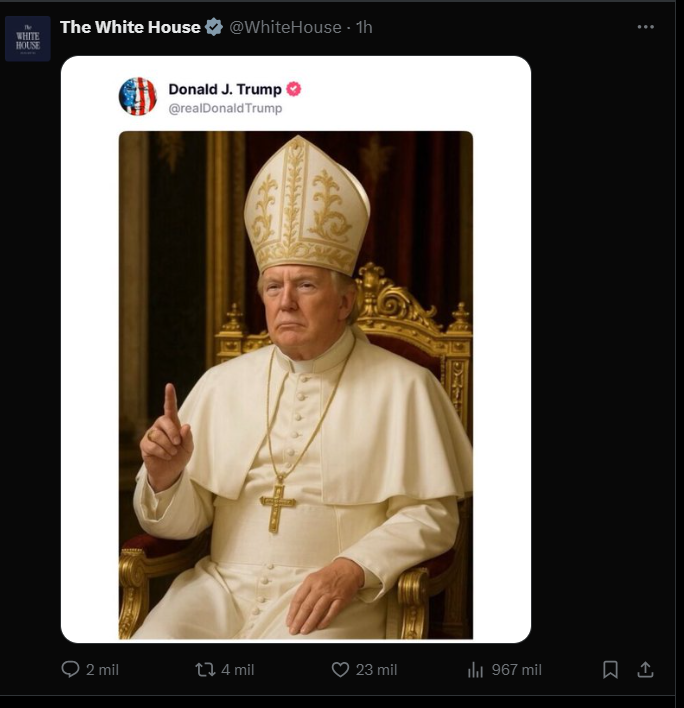The height and width of the screenshot is (708, 684).
Task: Expand the embedded image in the post
Action: point(295,385)
